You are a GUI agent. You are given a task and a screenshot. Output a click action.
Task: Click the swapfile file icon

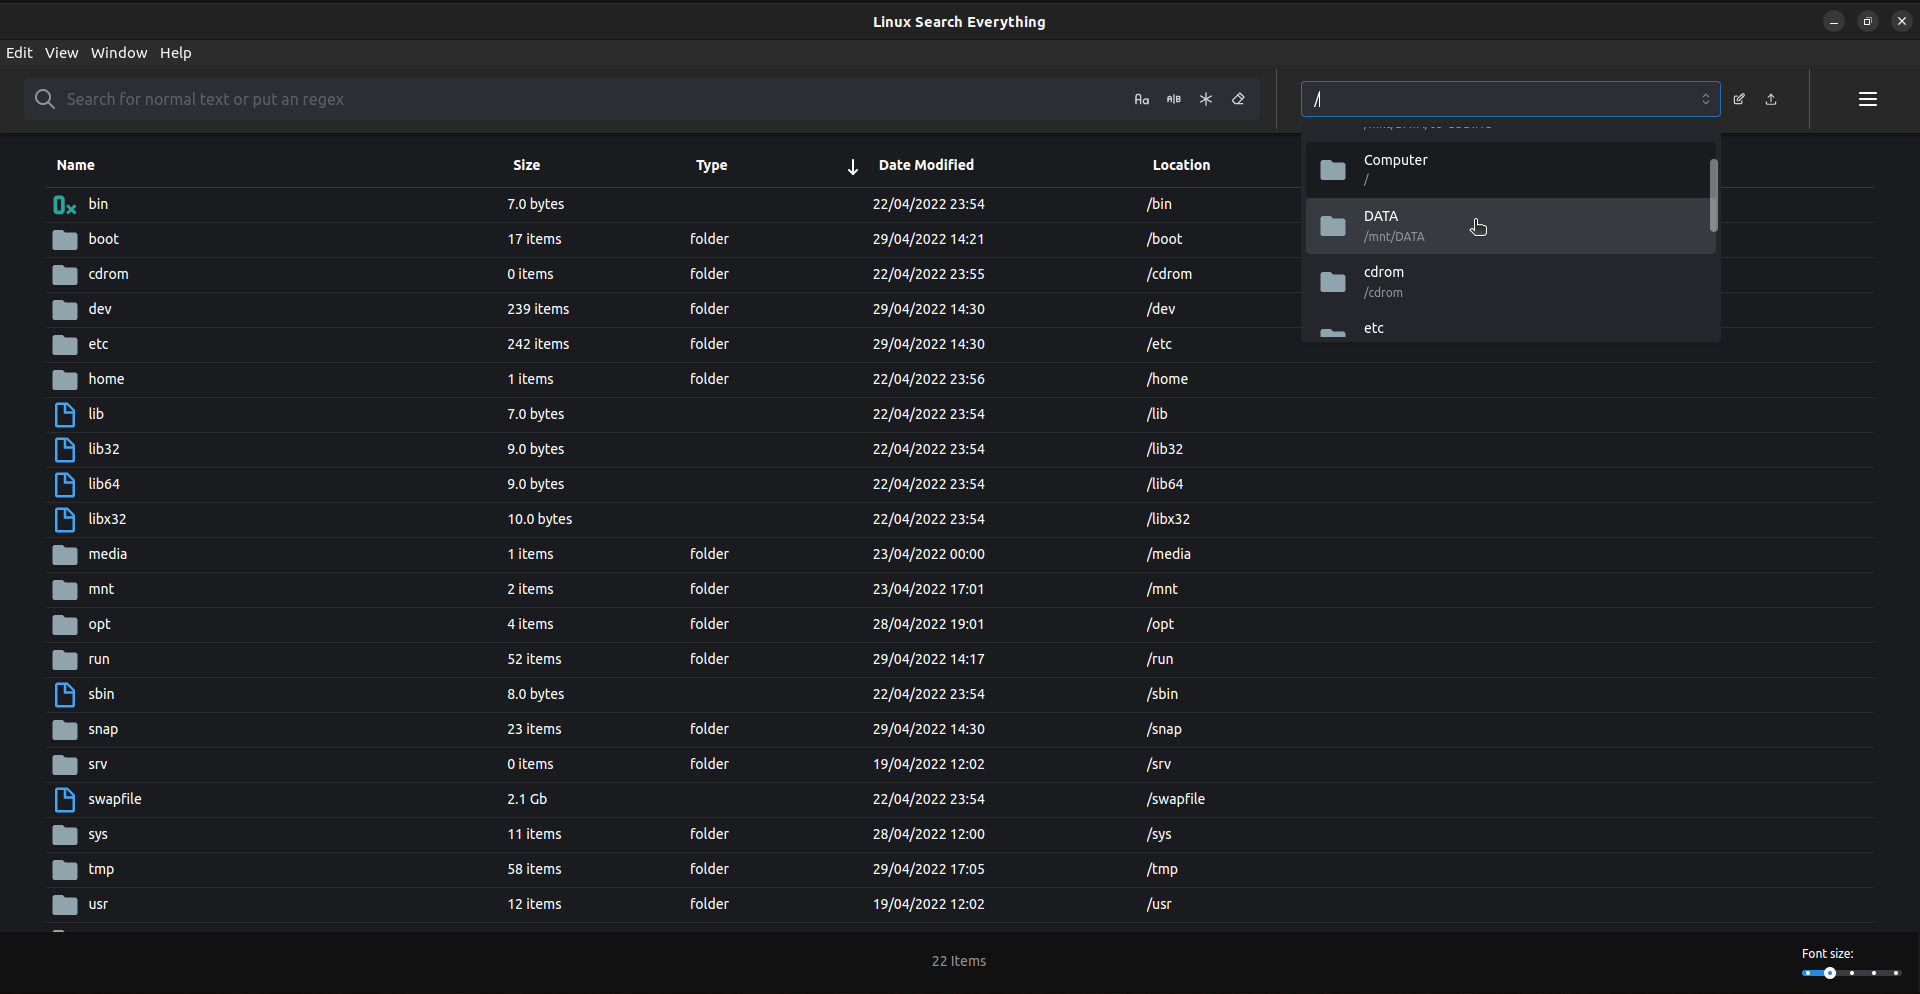click(x=65, y=799)
